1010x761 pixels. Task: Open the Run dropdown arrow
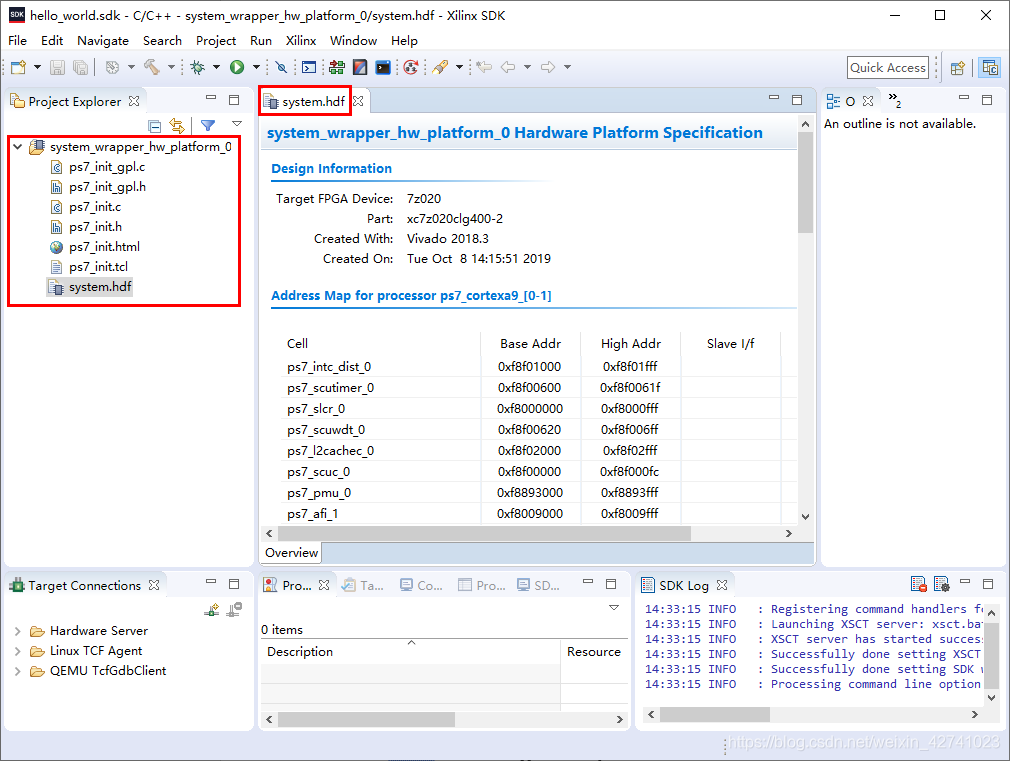click(256, 67)
